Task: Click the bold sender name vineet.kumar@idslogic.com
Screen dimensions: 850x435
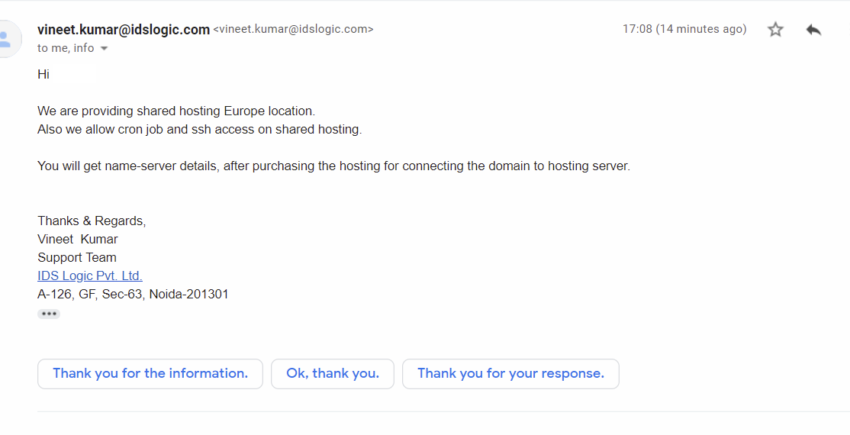Action: [124, 29]
